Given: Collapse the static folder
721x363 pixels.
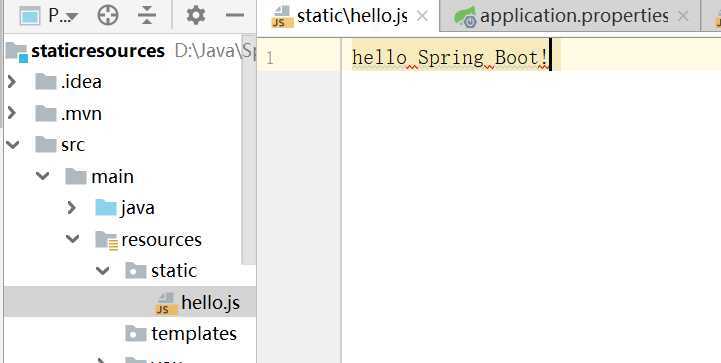Looking at the screenshot, I should (103, 271).
